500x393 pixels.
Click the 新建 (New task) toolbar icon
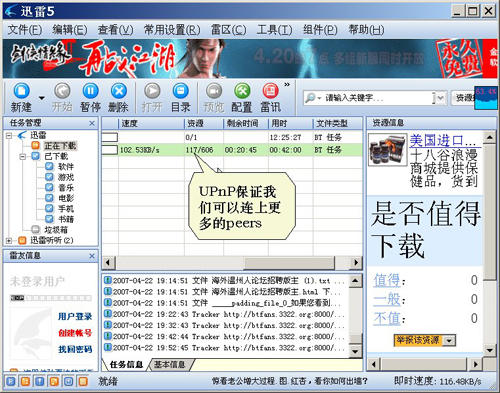coord(21,91)
